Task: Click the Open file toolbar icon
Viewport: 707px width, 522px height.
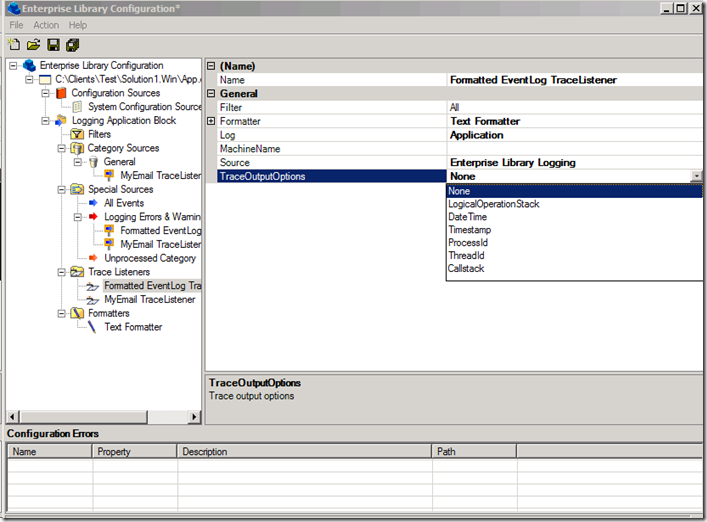Action: [33, 45]
